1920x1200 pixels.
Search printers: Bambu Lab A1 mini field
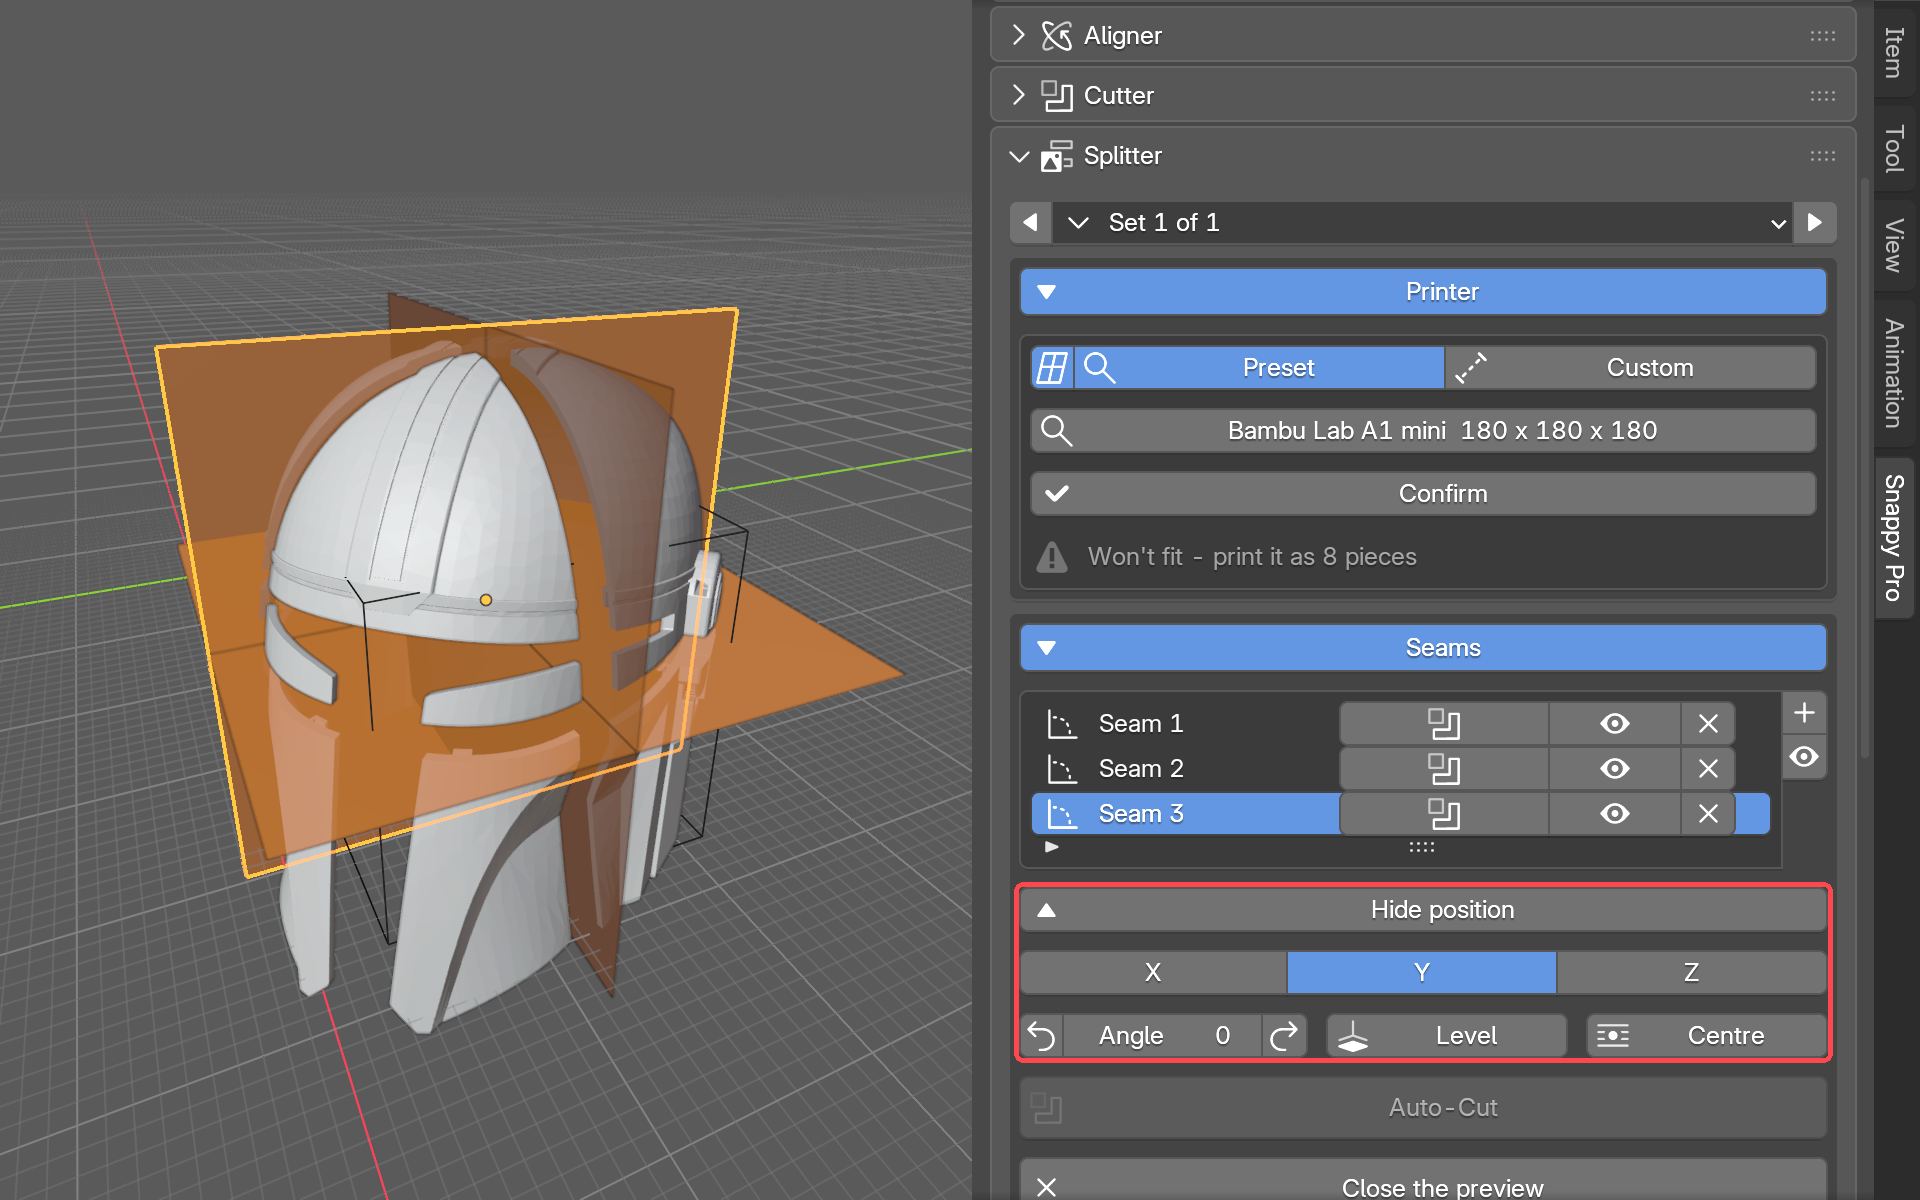pyautogui.click(x=1423, y=431)
